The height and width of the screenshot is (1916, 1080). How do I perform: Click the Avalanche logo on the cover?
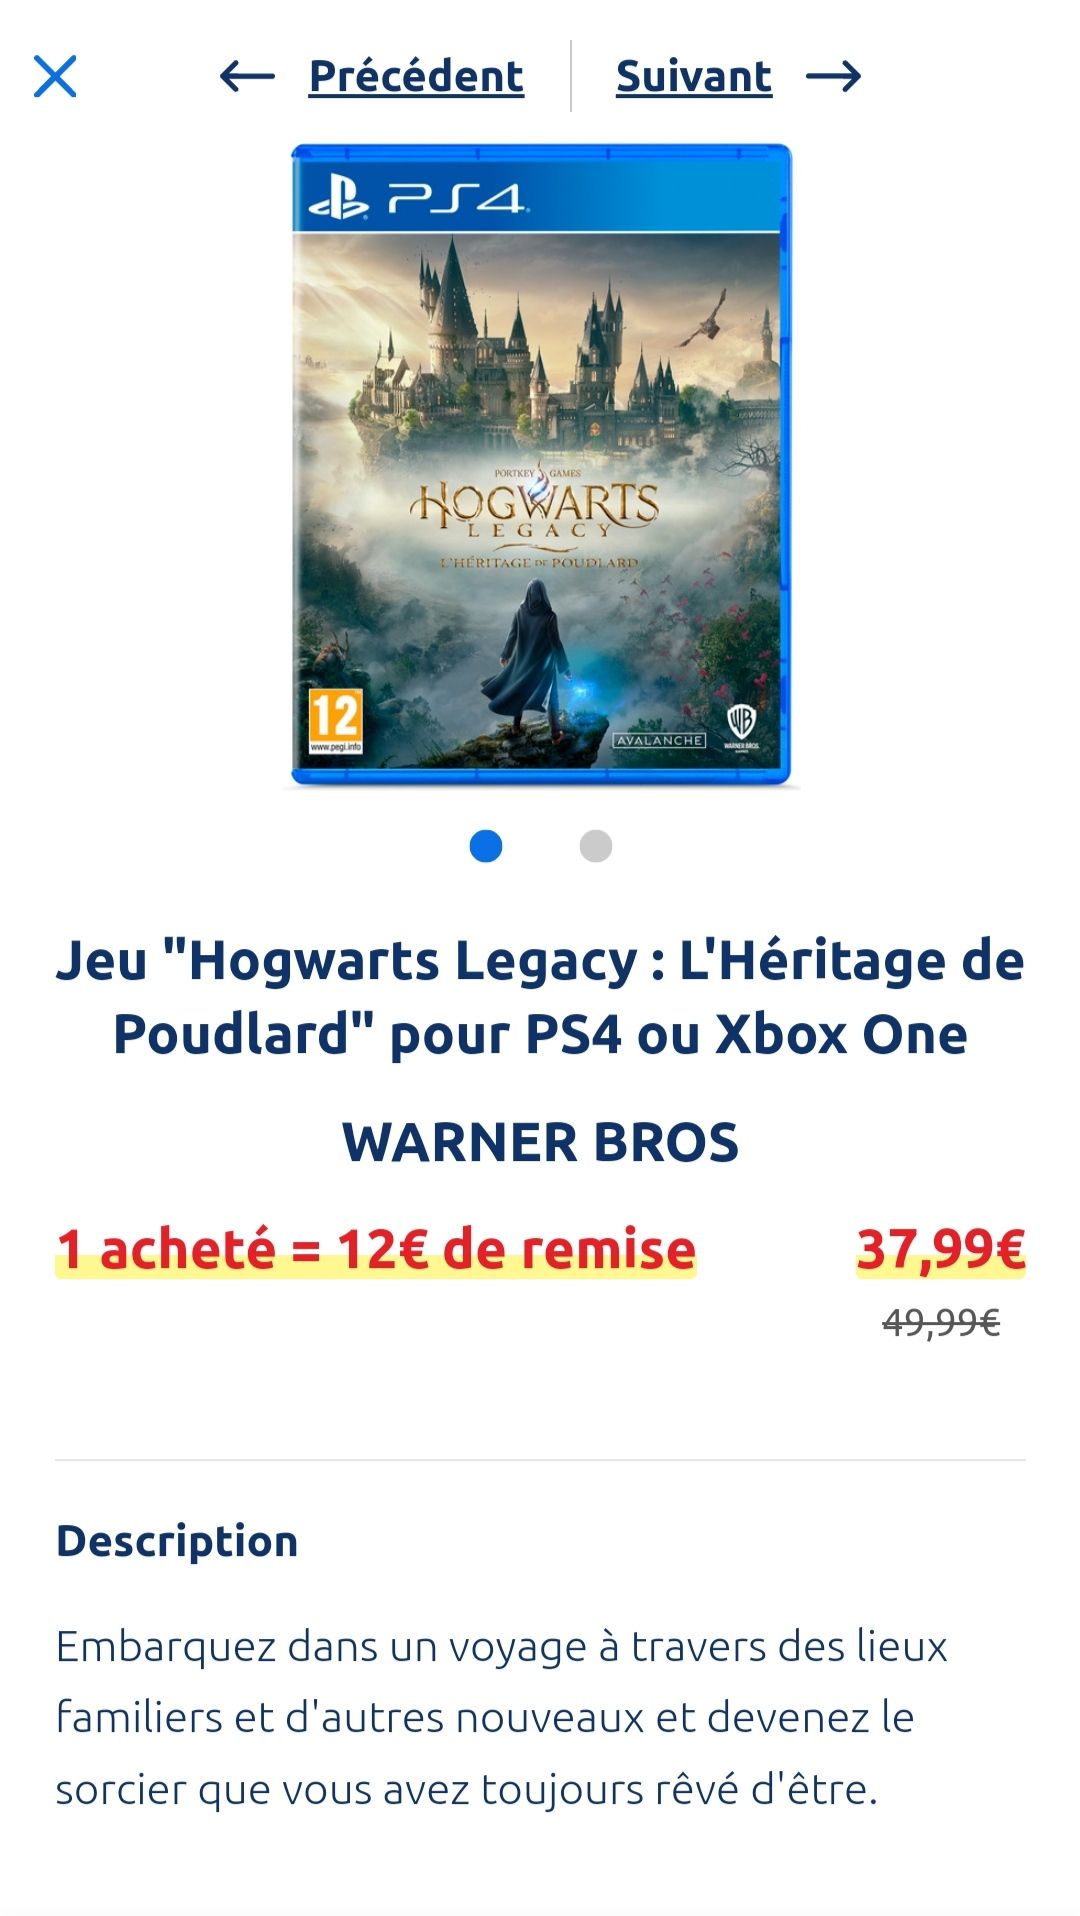pos(659,740)
